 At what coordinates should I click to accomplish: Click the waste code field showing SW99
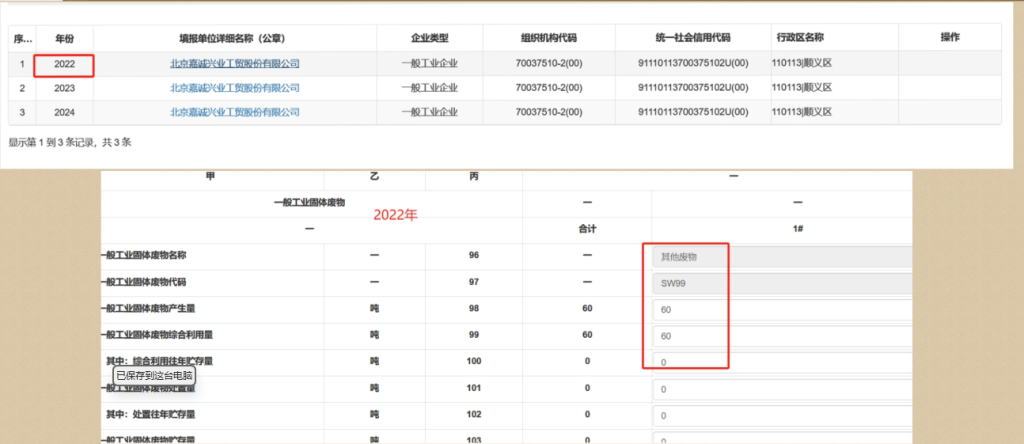pos(780,283)
